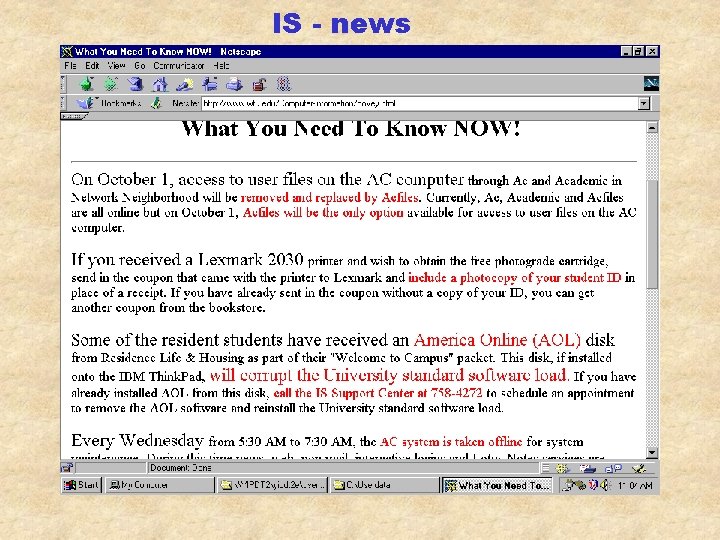Image resolution: width=720 pixels, height=540 pixels.
Task: Click the Forward arrow toolbar icon
Action: tap(111, 84)
